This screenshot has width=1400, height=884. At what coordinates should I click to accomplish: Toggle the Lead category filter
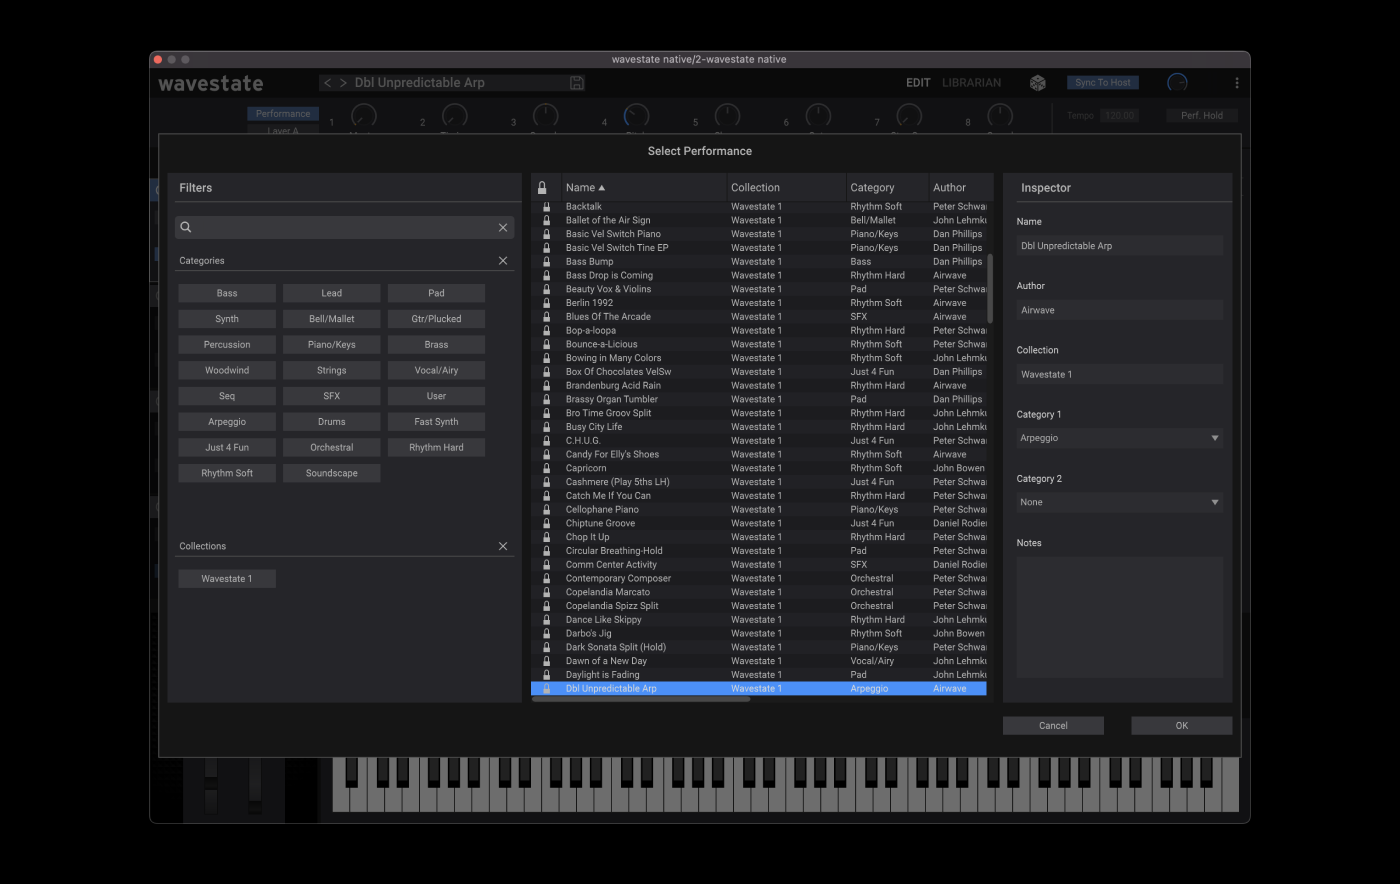332,293
